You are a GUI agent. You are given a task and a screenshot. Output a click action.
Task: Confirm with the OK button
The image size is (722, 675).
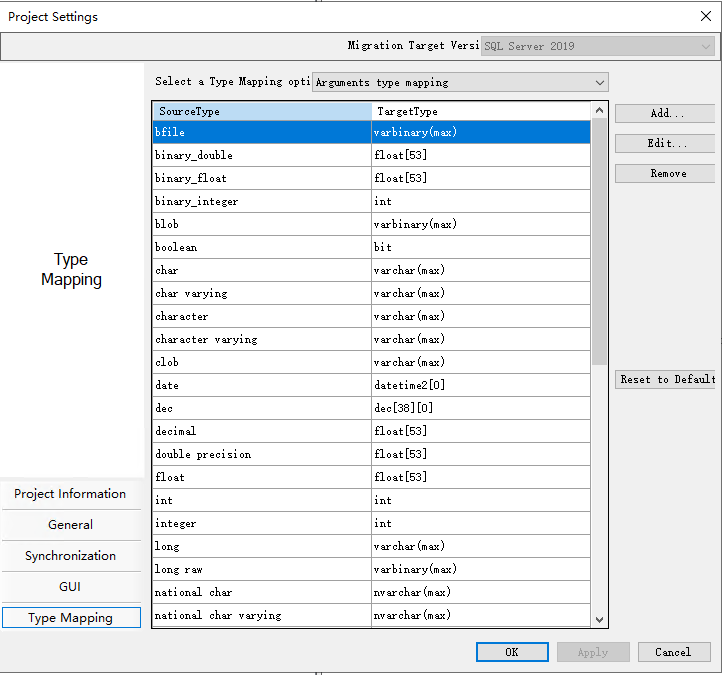pyautogui.click(x=512, y=652)
